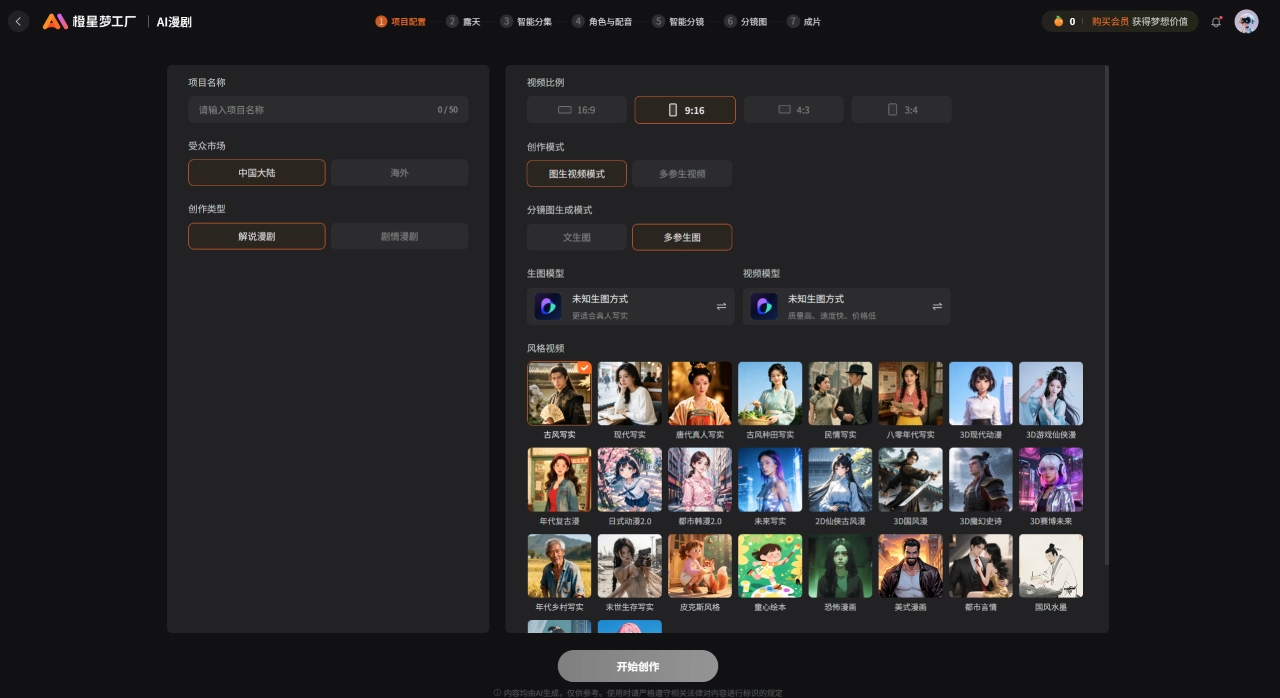Go to step 6 分镜图
1280x698 pixels.
tap(746, 21)
